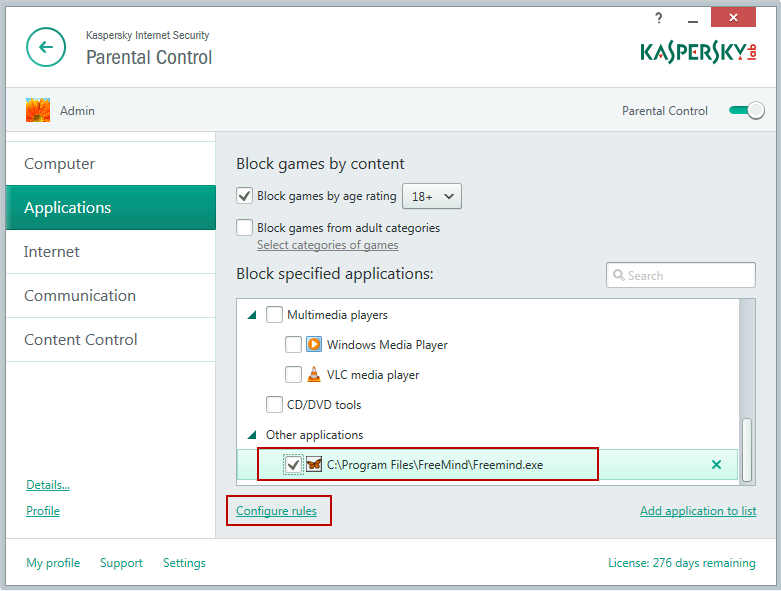
Task: Check the Multimedia players category box
Action: tap(274, 315)
